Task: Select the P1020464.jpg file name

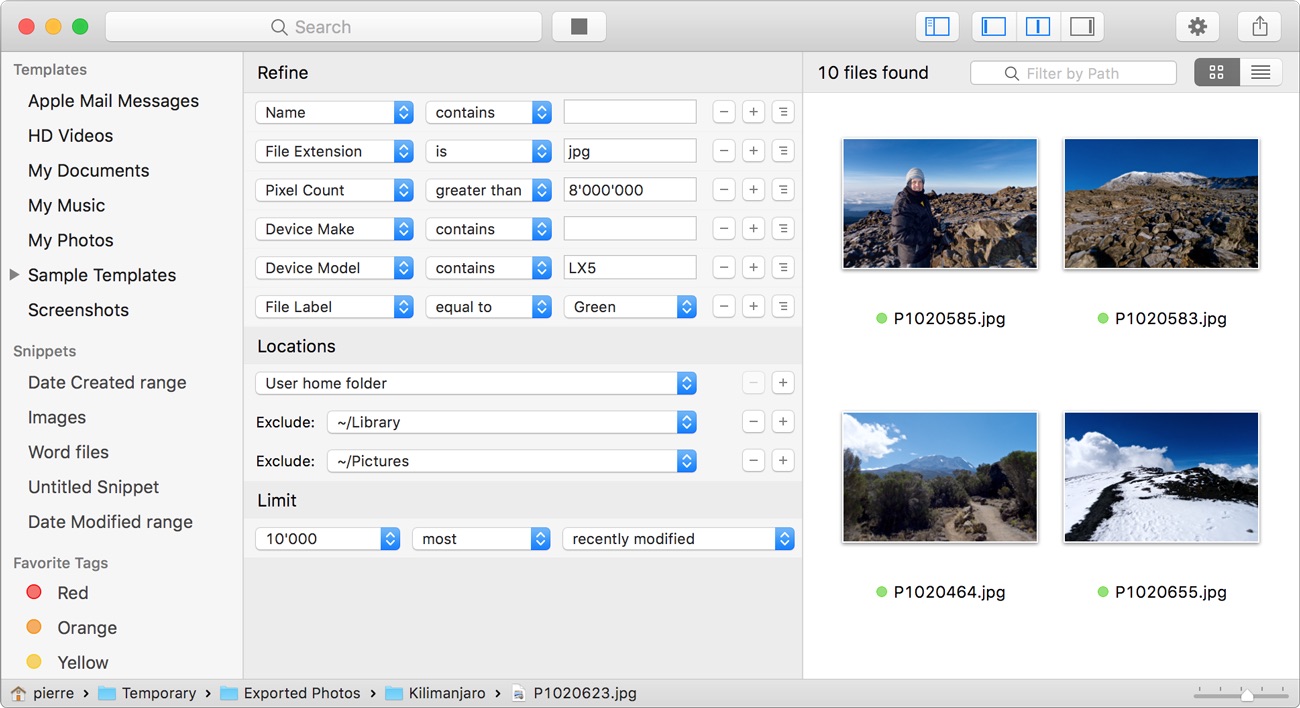Action: pos(949,592)
